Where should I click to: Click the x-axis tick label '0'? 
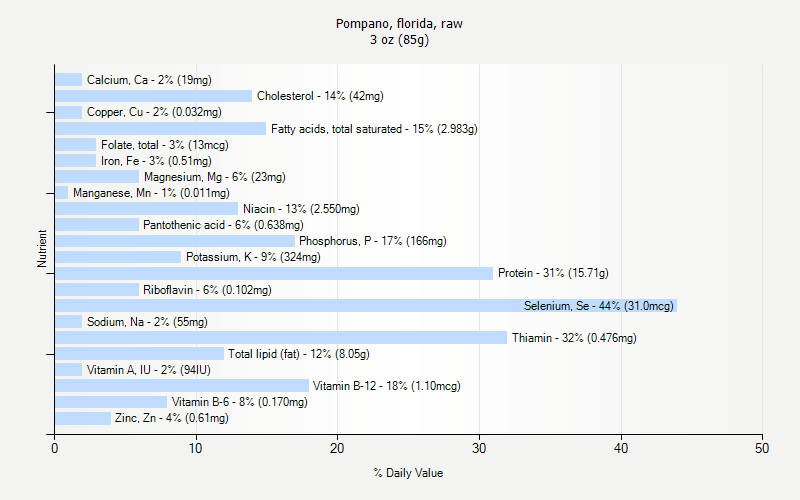pos(55,448)
